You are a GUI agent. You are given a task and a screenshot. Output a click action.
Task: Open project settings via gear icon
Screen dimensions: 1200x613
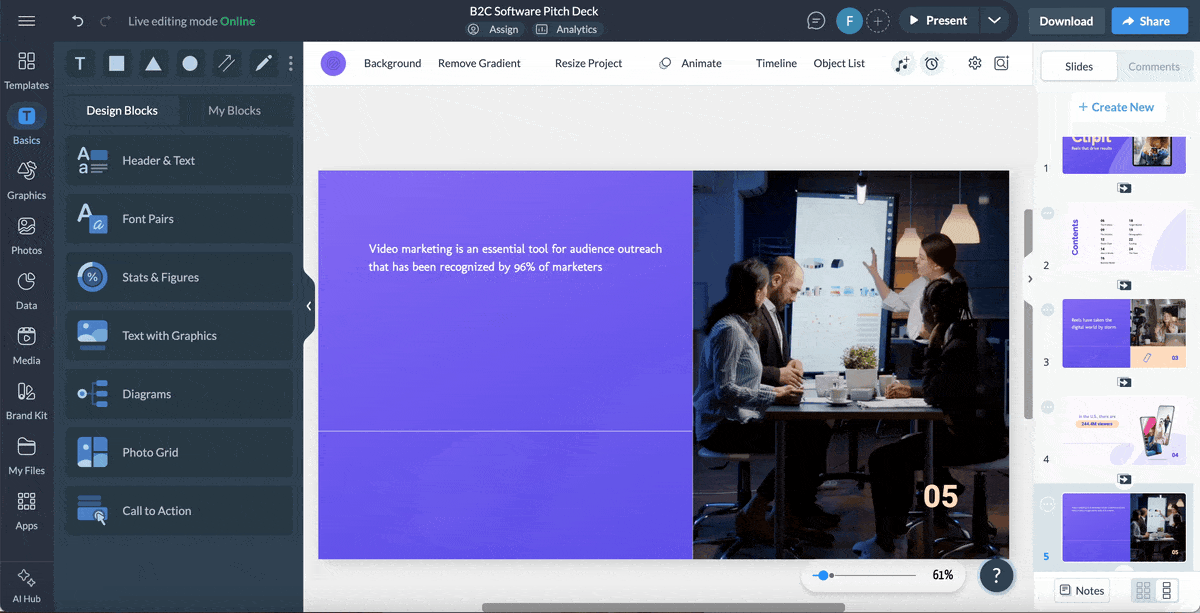(x=973, y=63)
